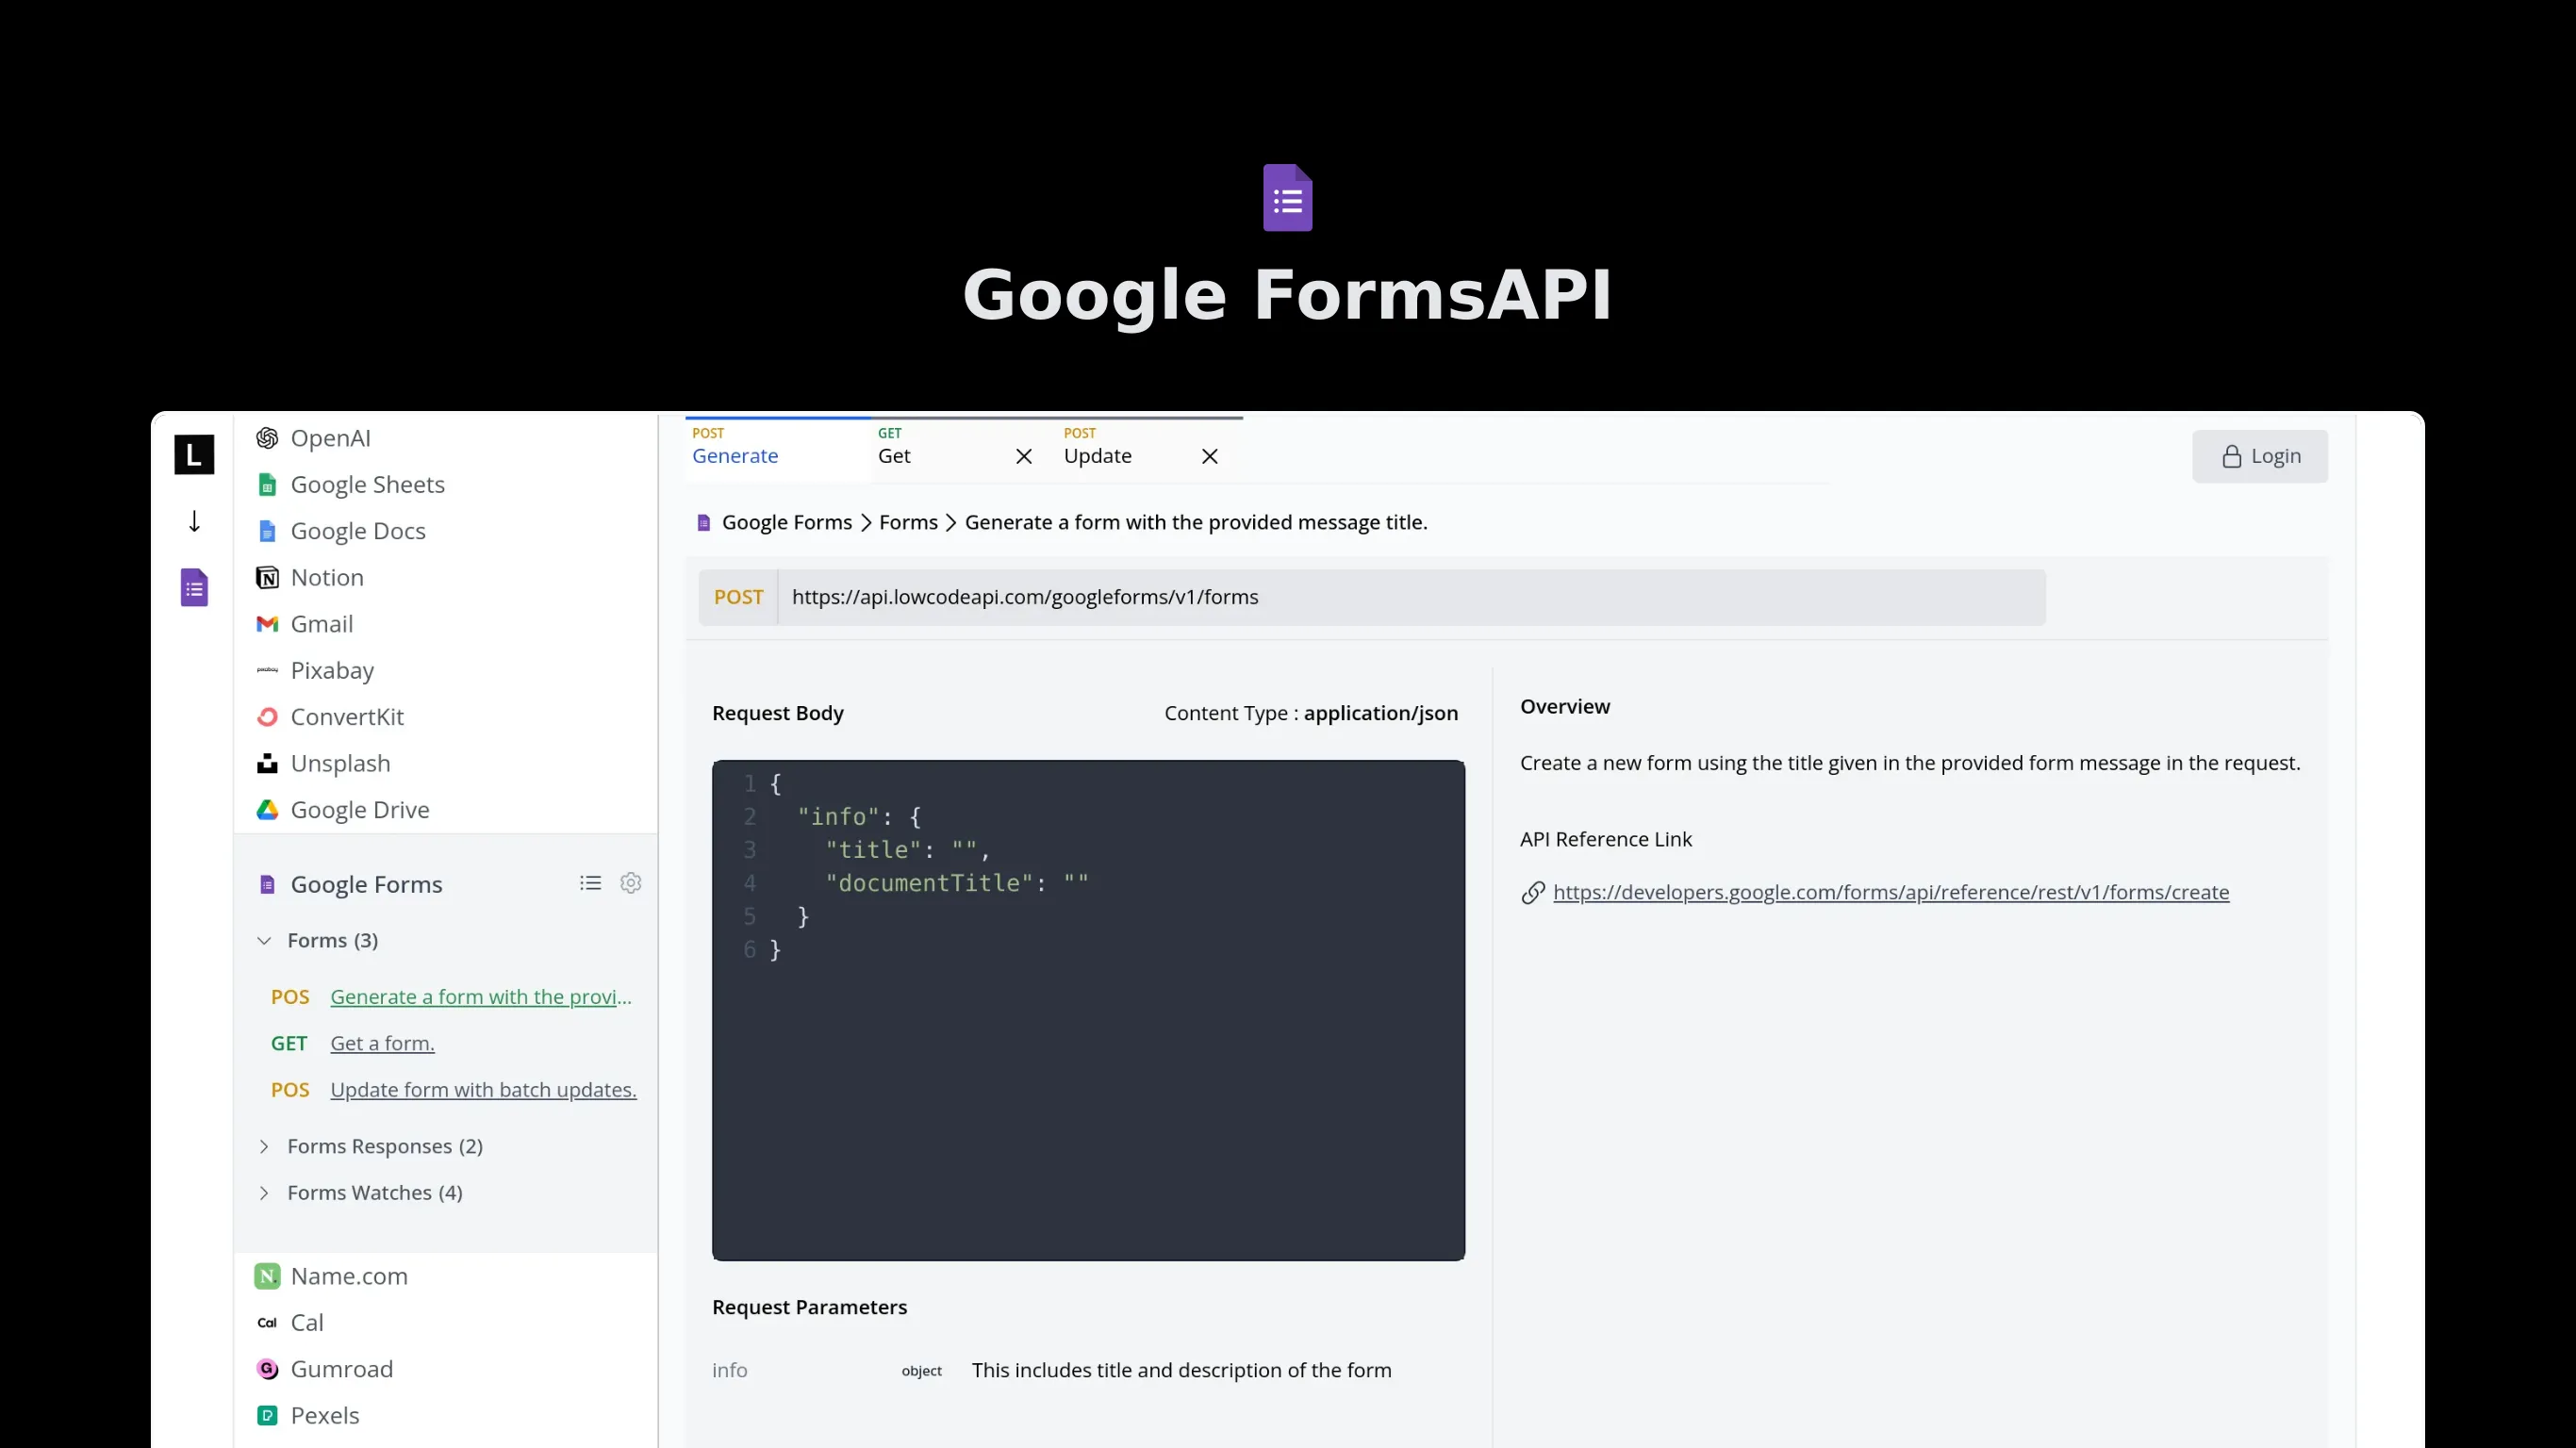This screenshot has height=1448, width=2576.
Task: Open the API reference link to forms/create
Action: (x=1889, y=892)
